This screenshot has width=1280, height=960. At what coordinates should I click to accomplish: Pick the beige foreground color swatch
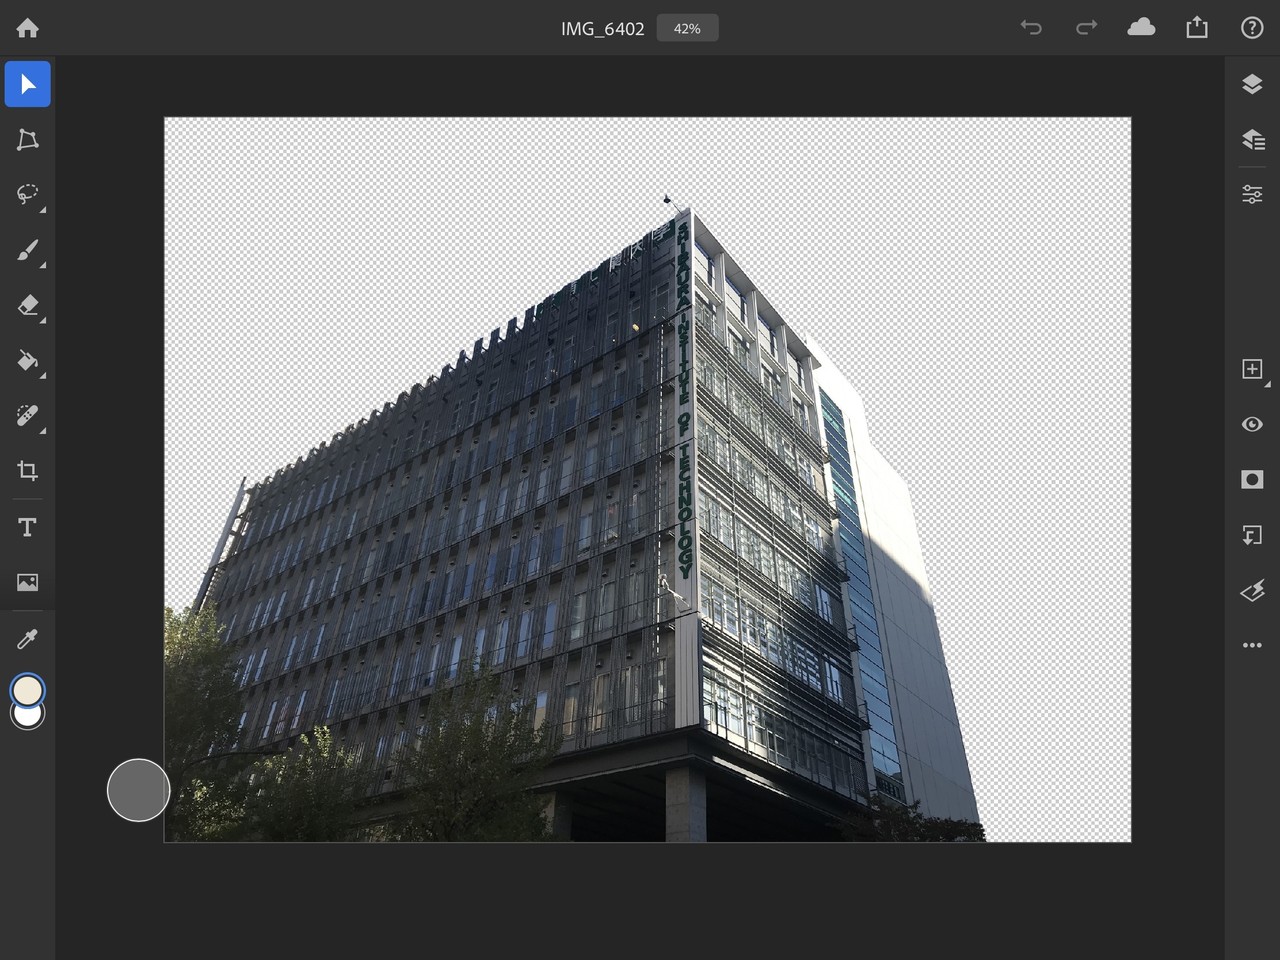tap(27, 690)
